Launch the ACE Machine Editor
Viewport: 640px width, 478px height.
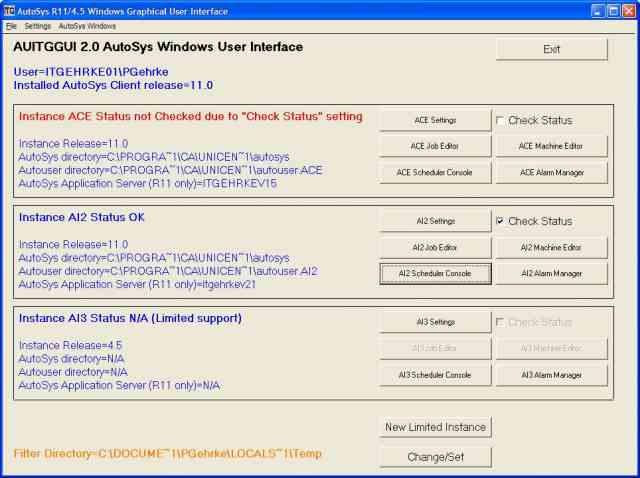(551, 146)
